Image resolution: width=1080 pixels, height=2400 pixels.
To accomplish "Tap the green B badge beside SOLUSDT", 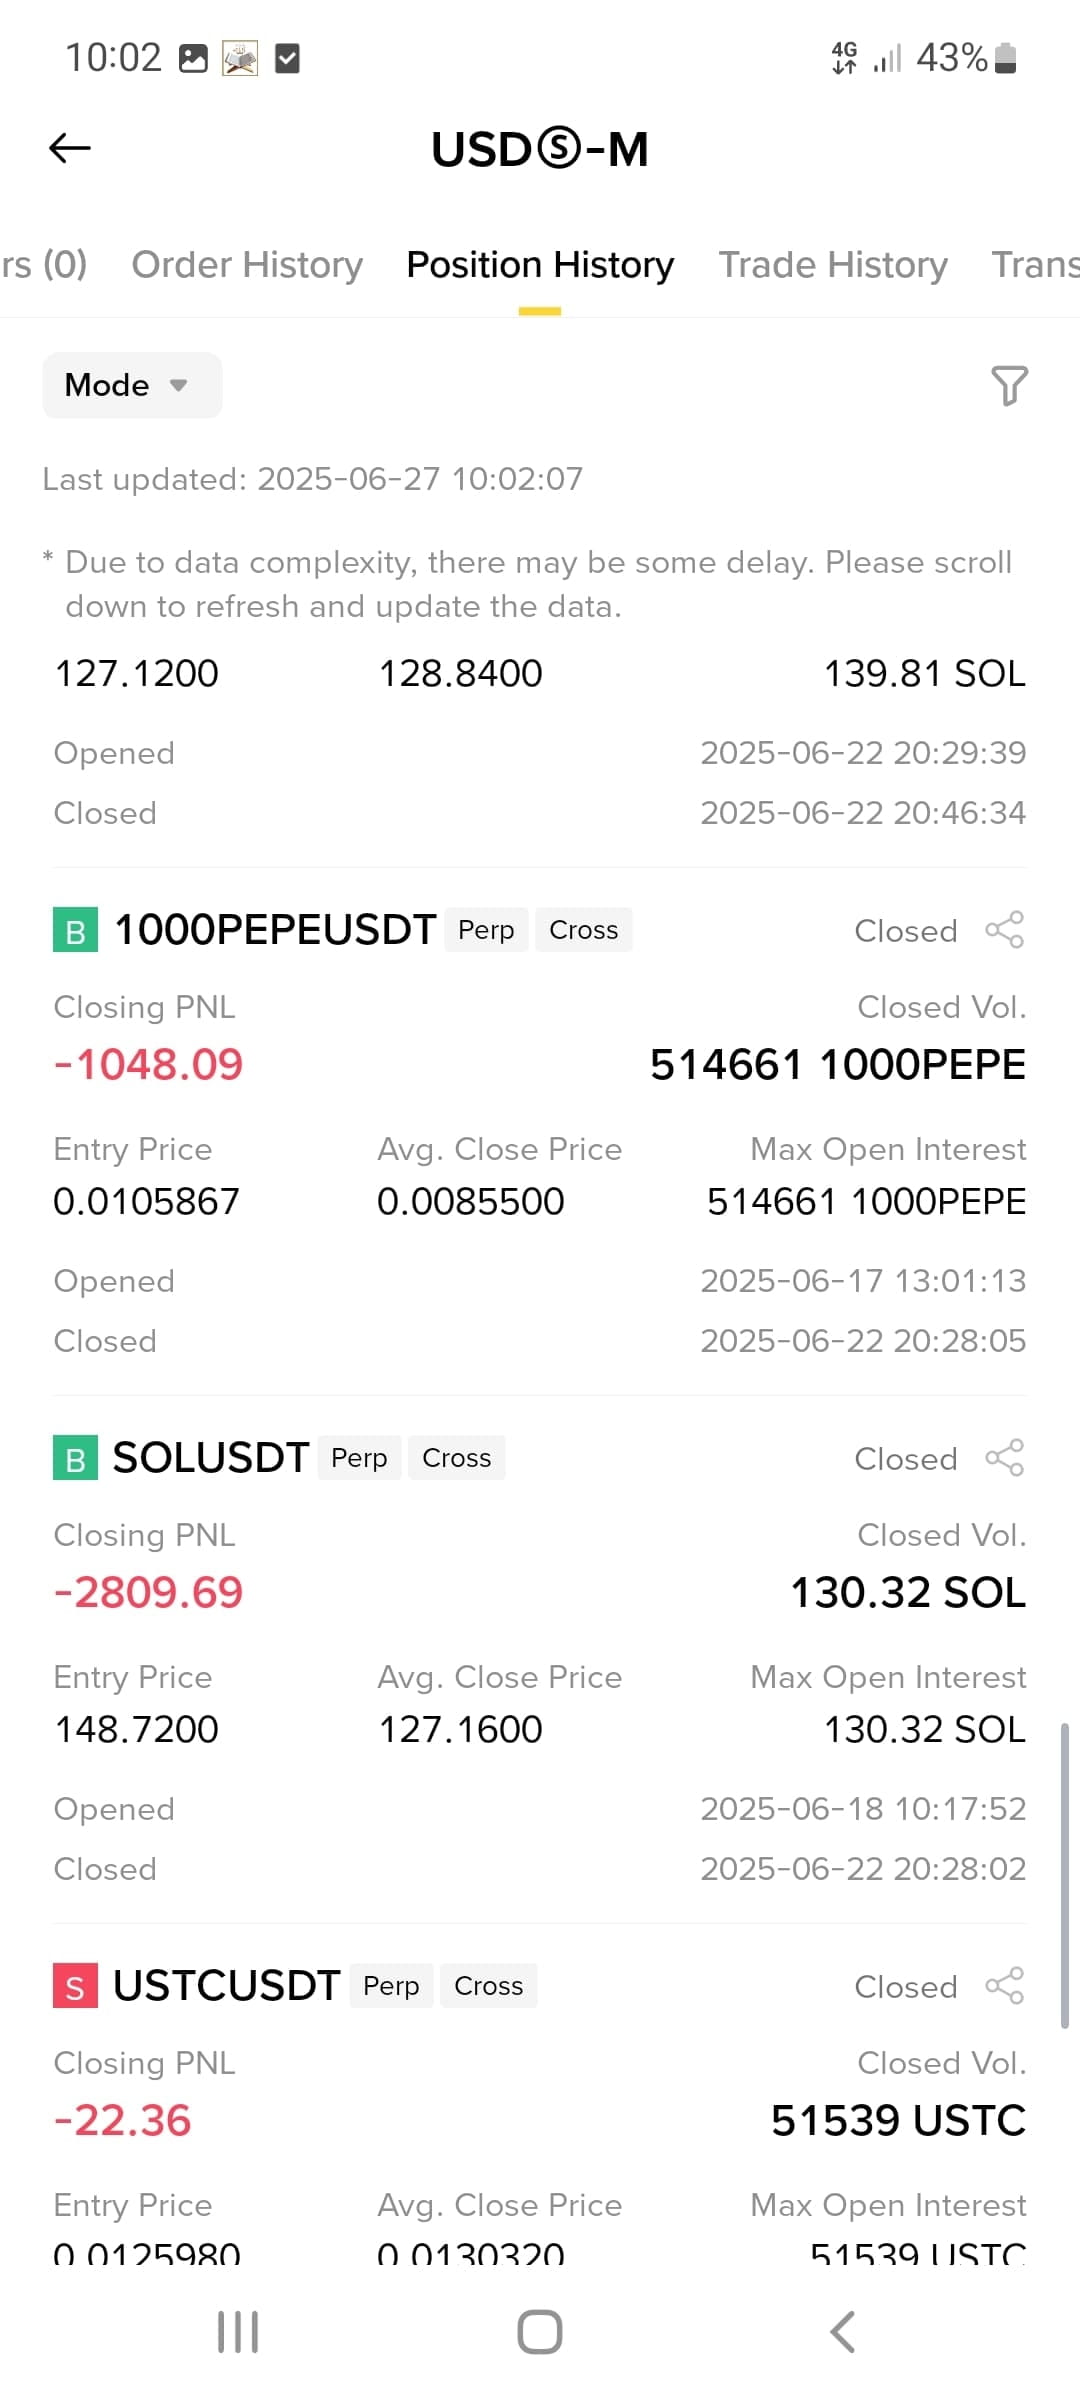I will point(75,1458).
